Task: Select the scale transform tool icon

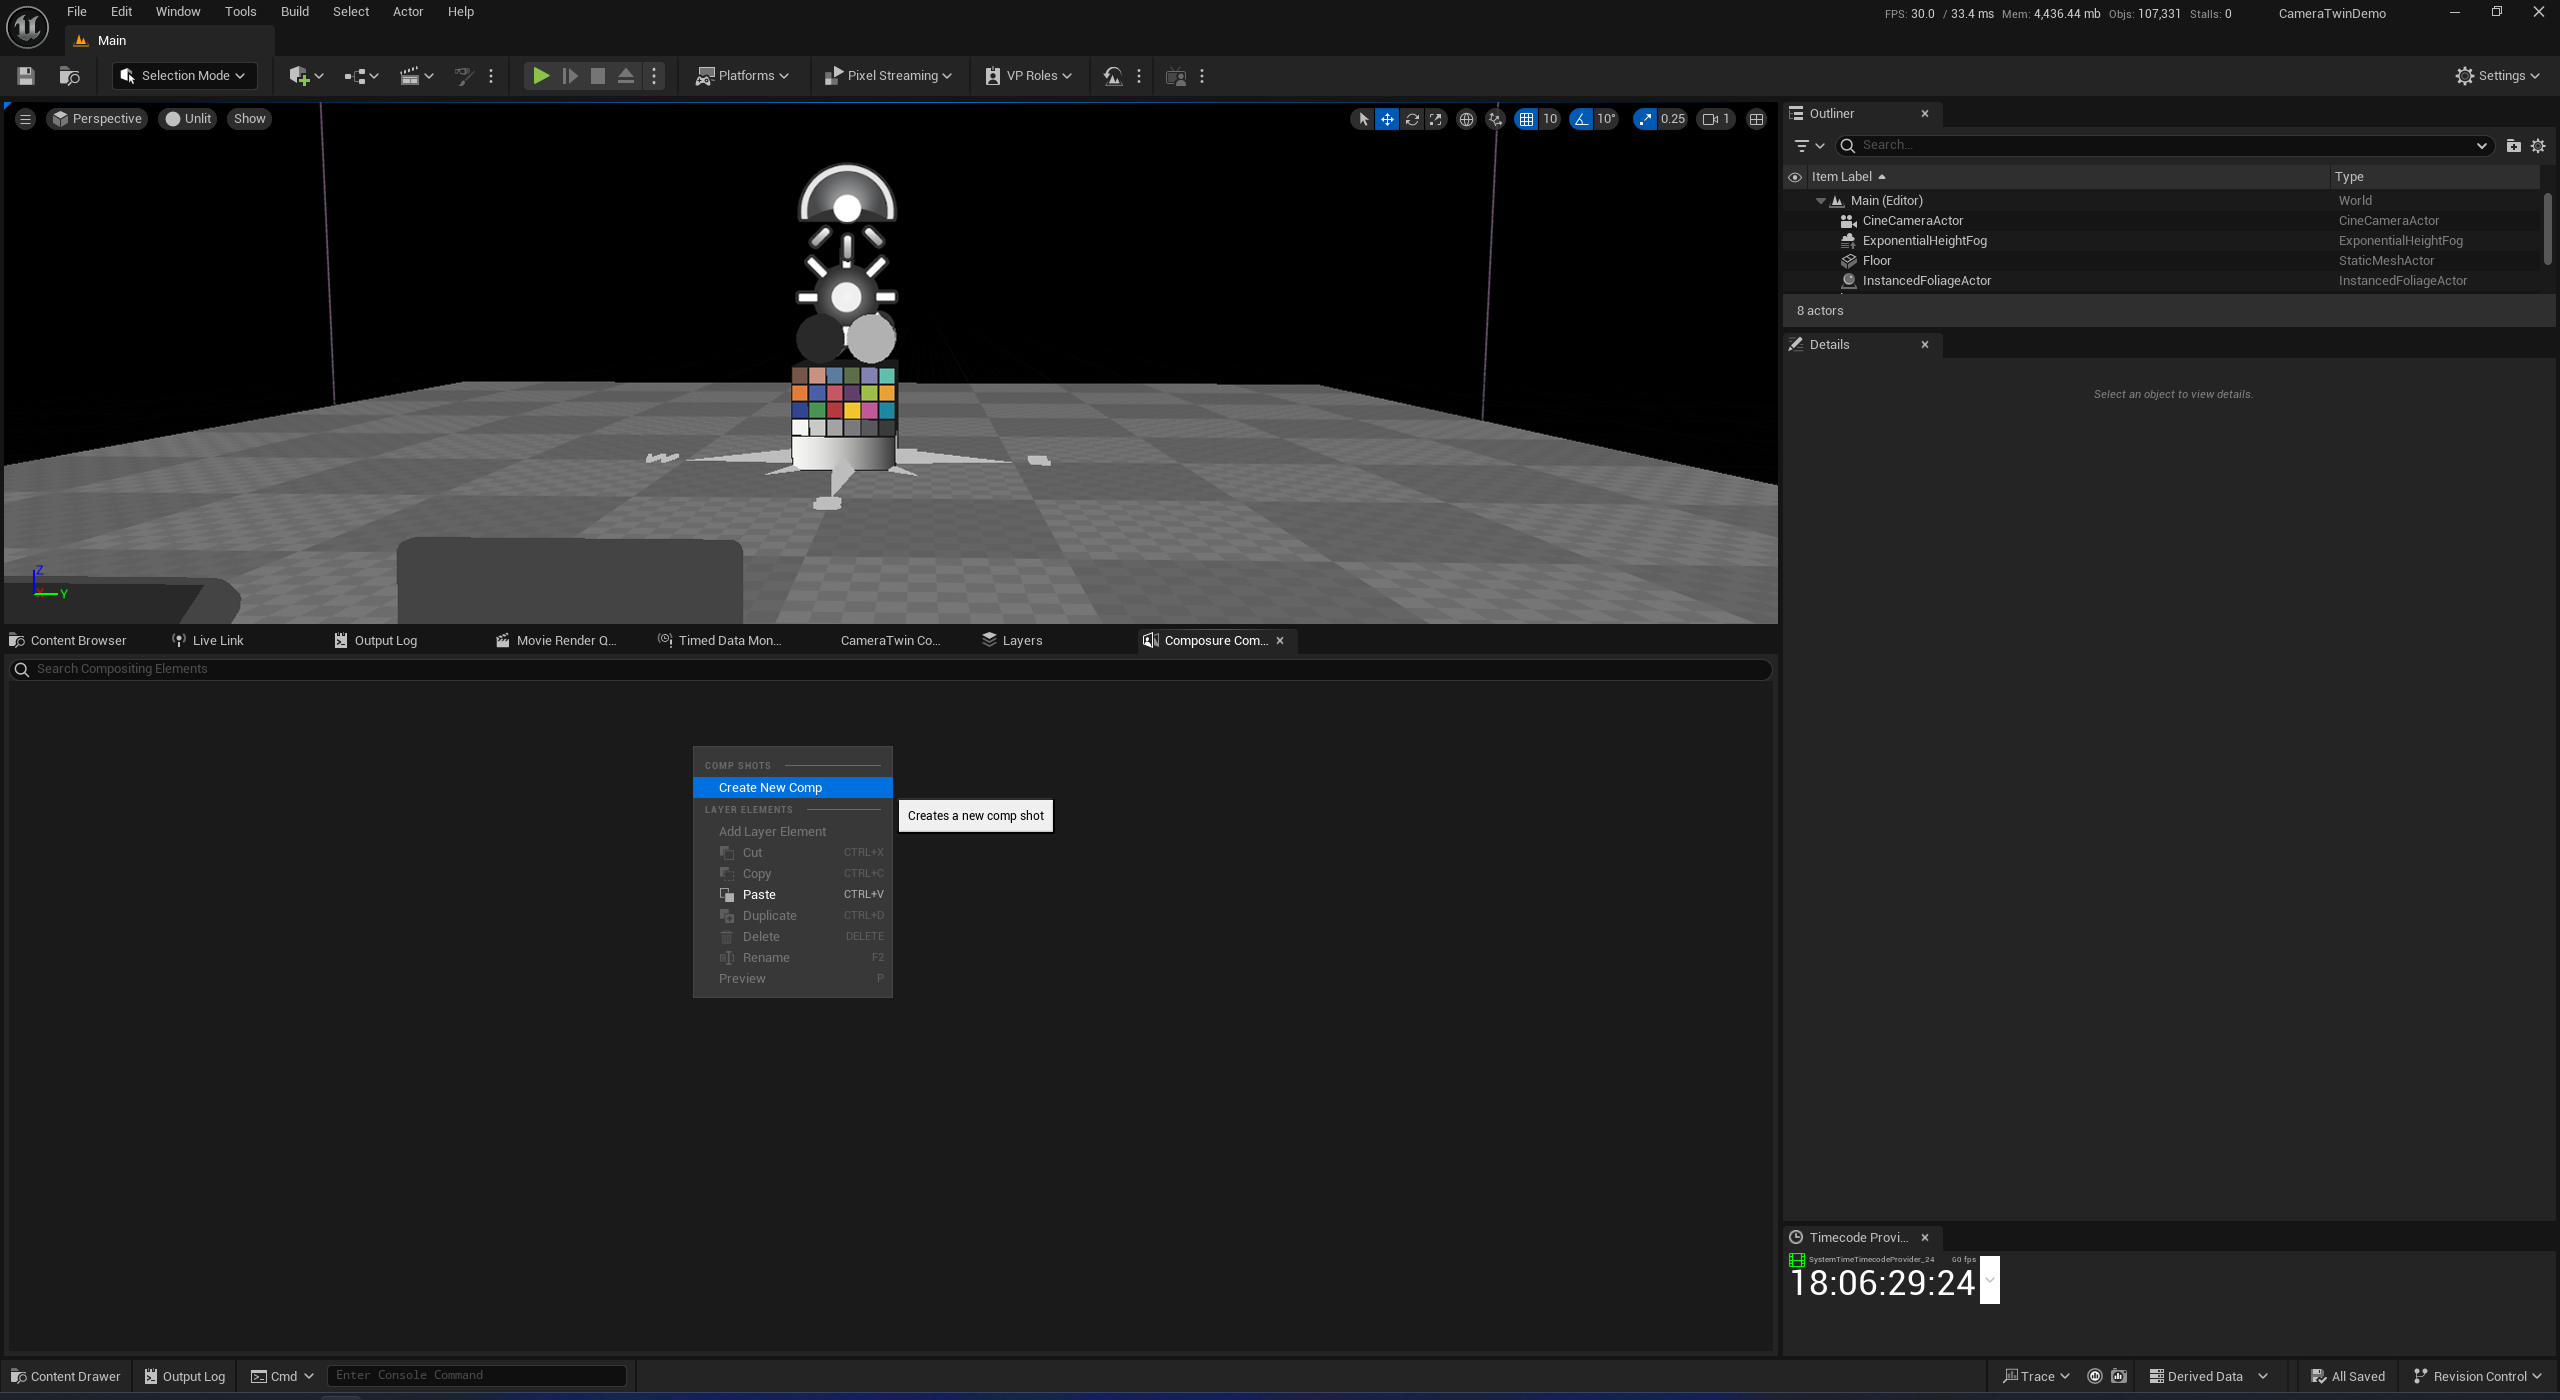Action: pos(1436,119)
